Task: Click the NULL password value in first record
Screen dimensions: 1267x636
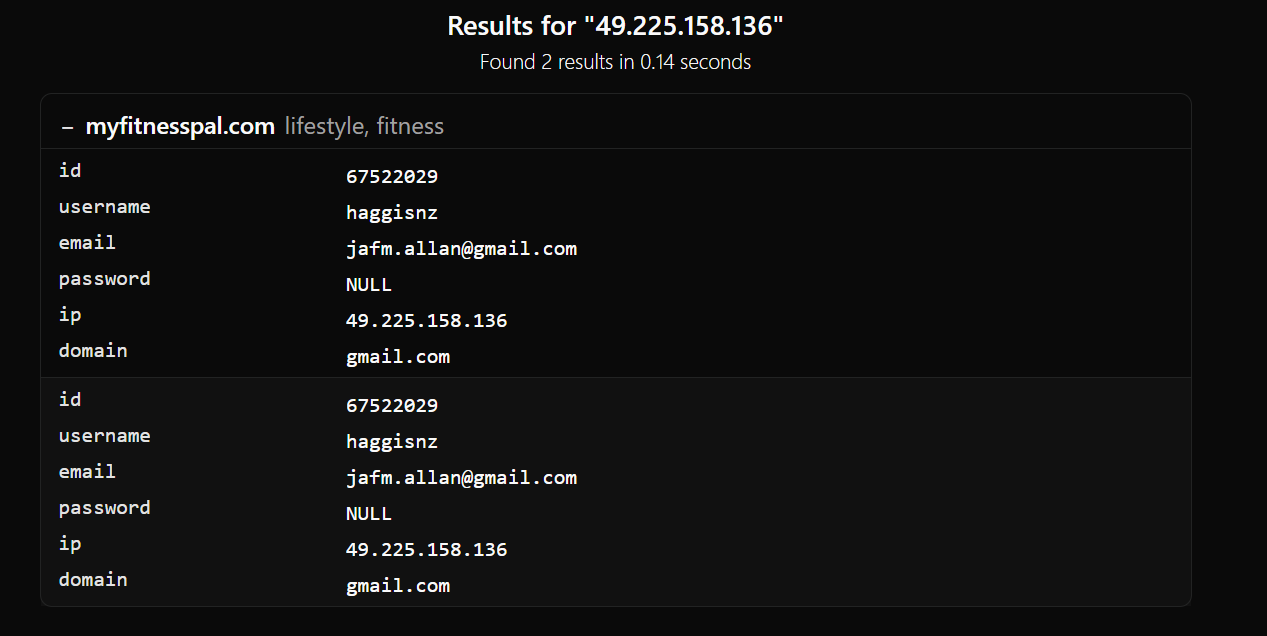Action: tap(369, 285)
